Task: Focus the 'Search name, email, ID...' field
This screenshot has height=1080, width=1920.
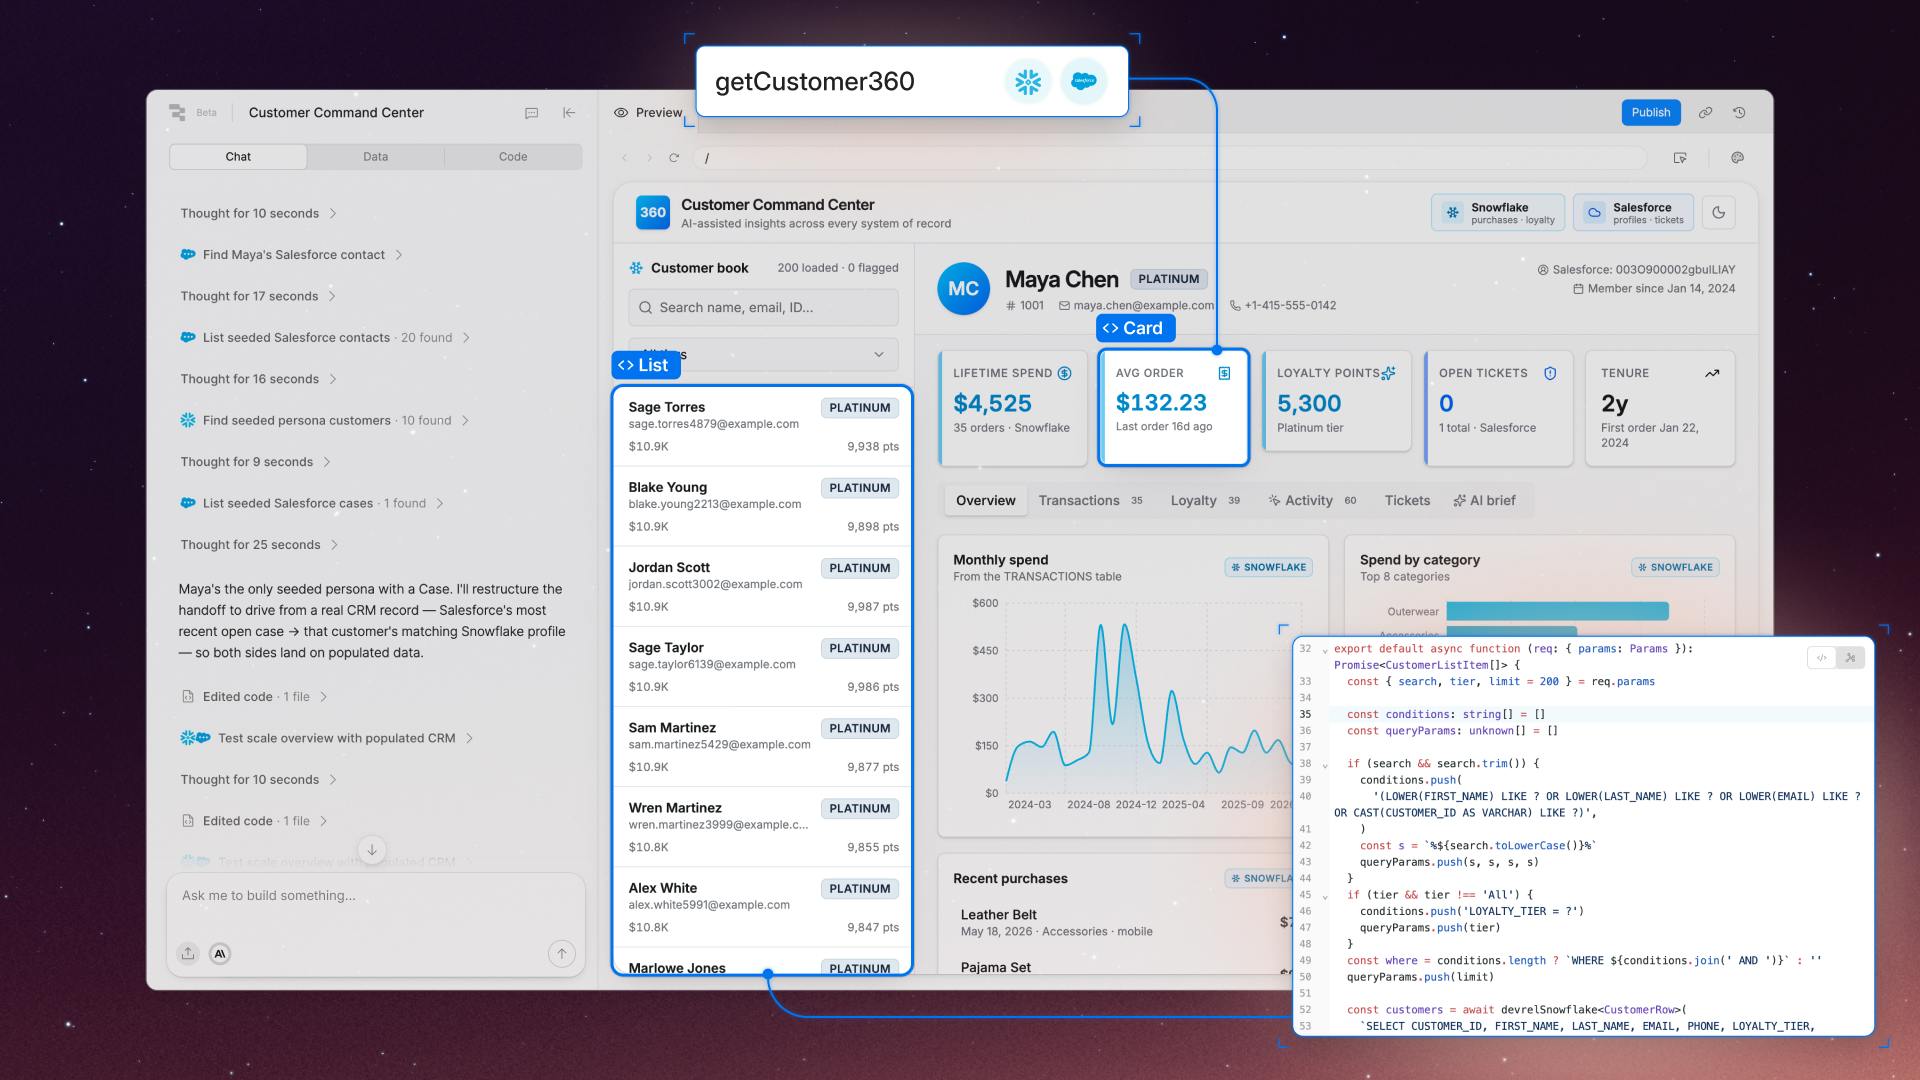Action: tap(764, 308)
